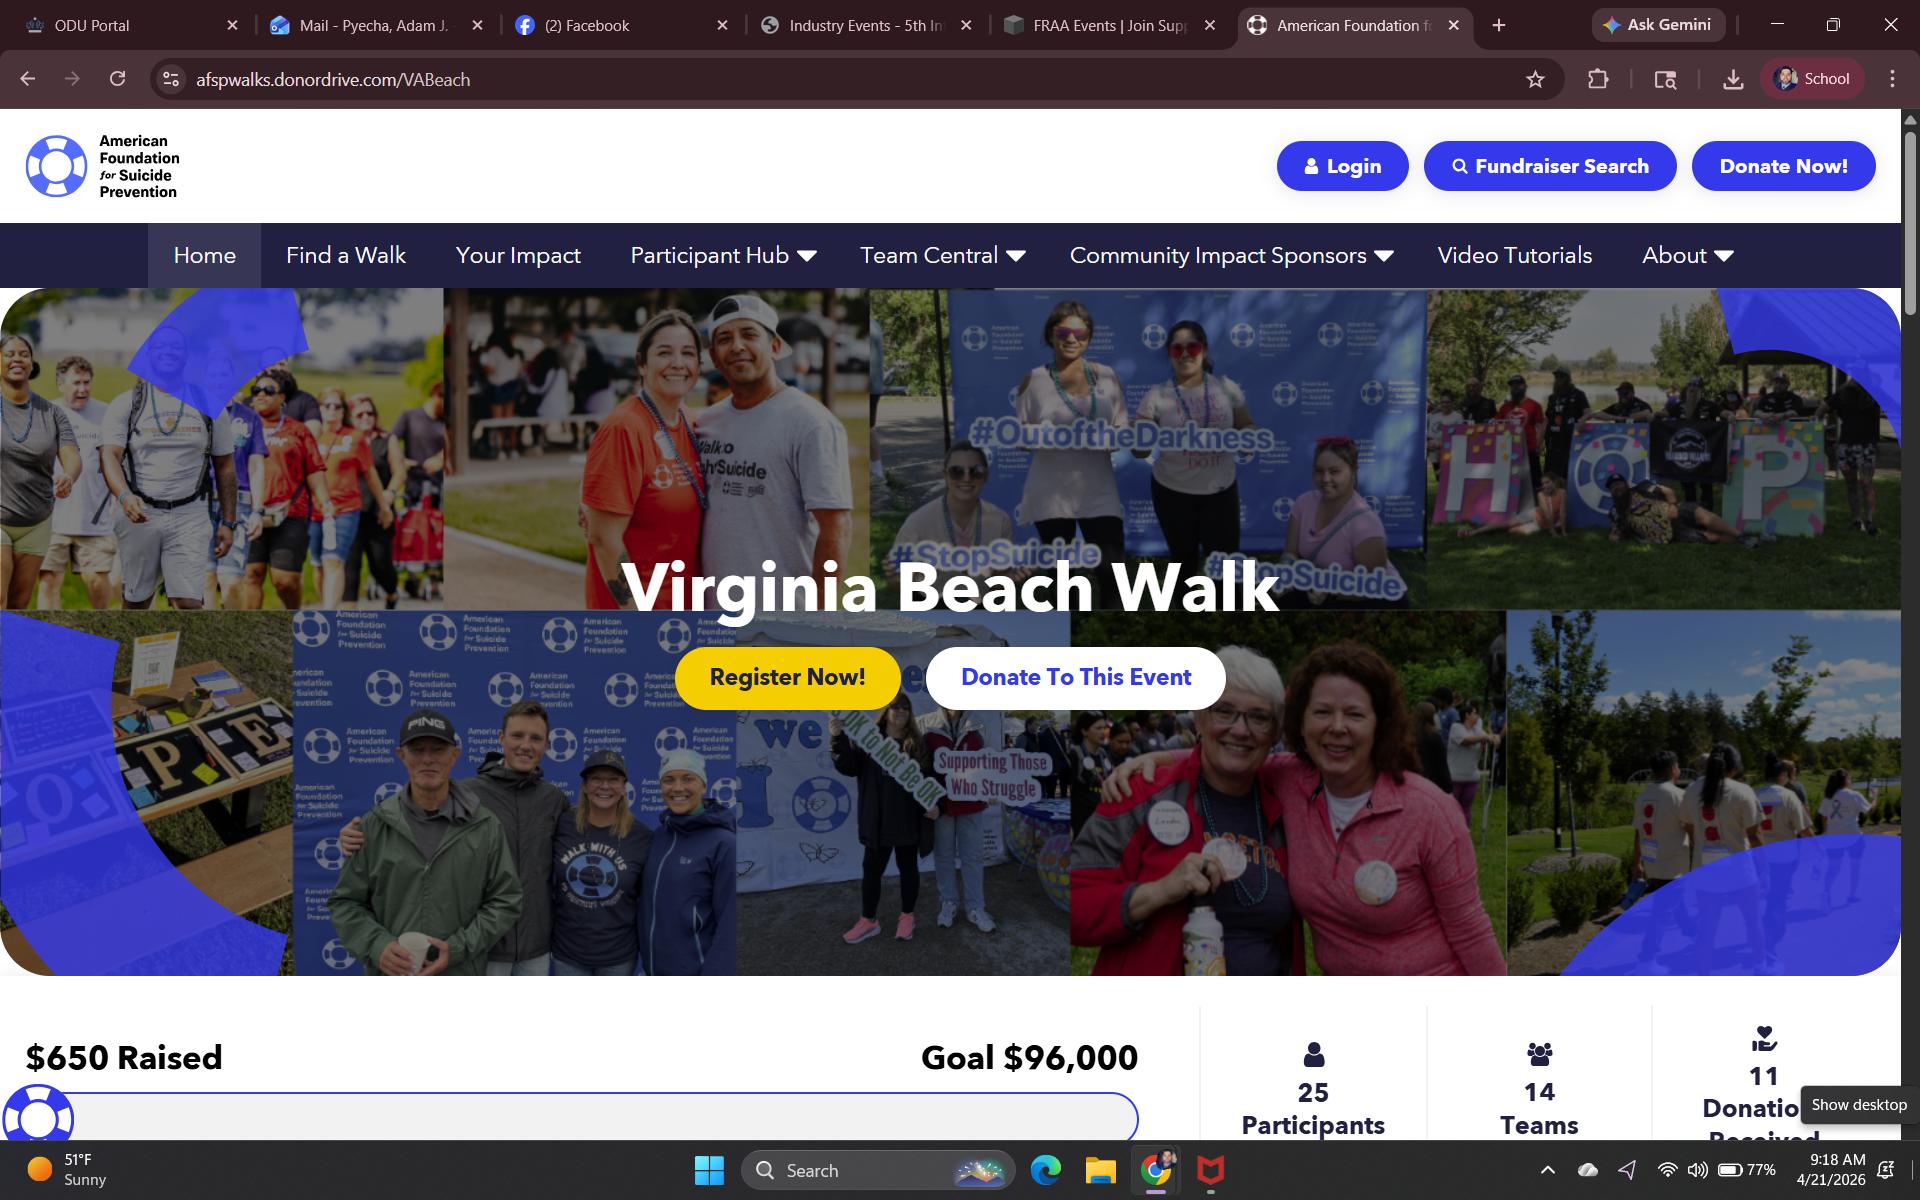1920x1200 pixels.
Task: Click the Windows Start button
Action: pos(709,1170)
